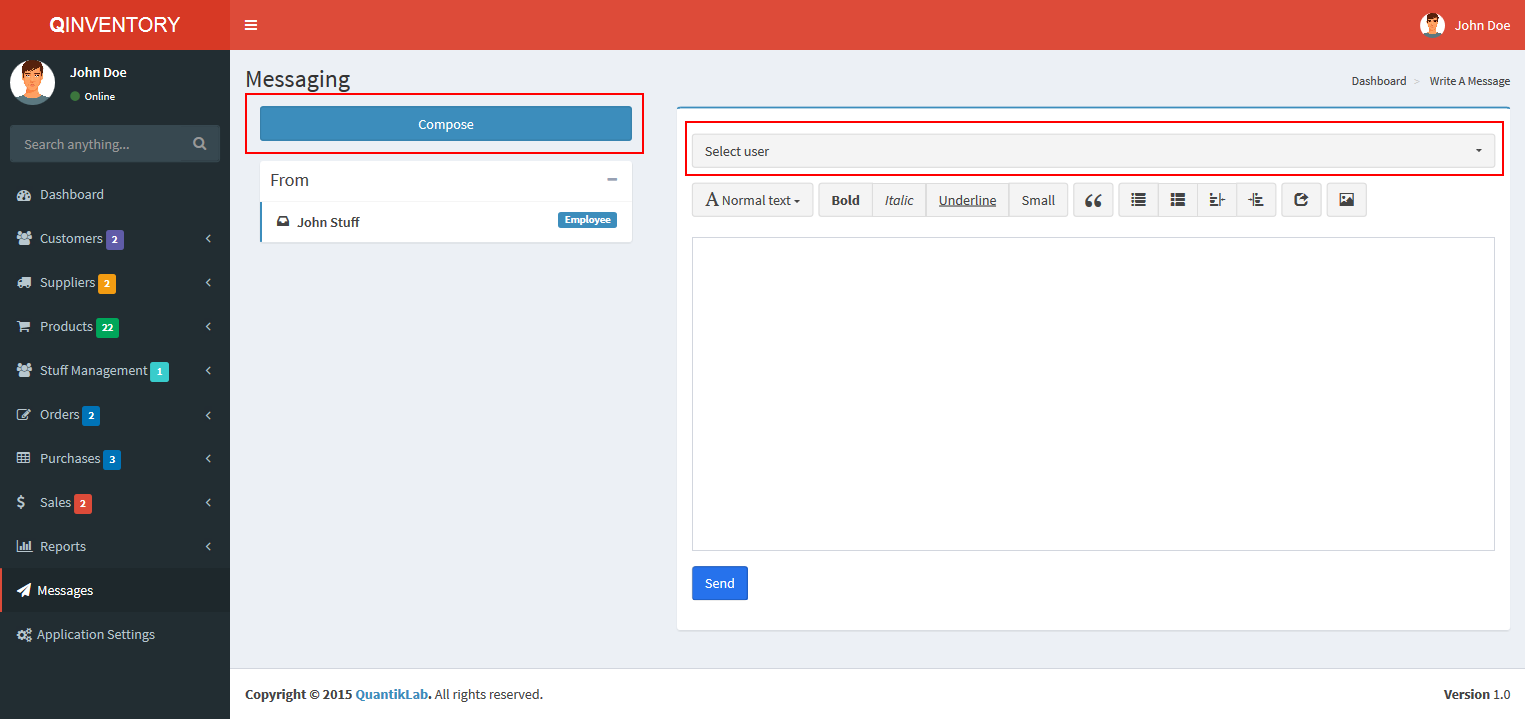1525x719 pixels.
Task: Click the outdent icon
Action: pyautogui.click(x=1217, y=200)
